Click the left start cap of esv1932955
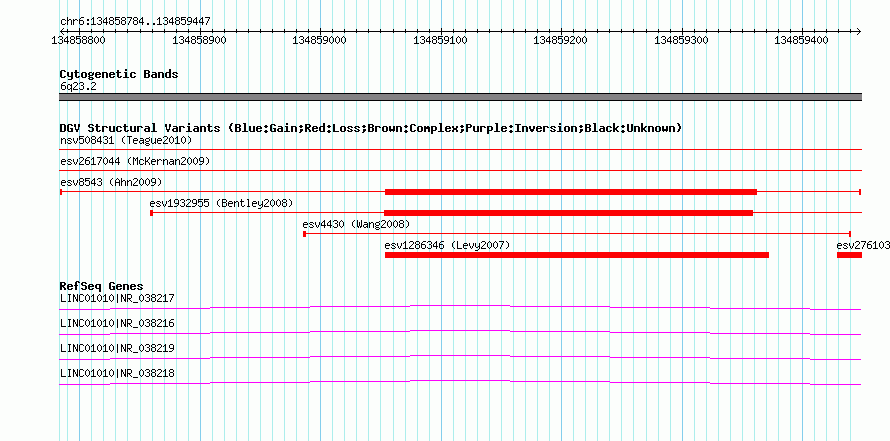This screenshot has width=890, height=441. click(x=151, y=213)
